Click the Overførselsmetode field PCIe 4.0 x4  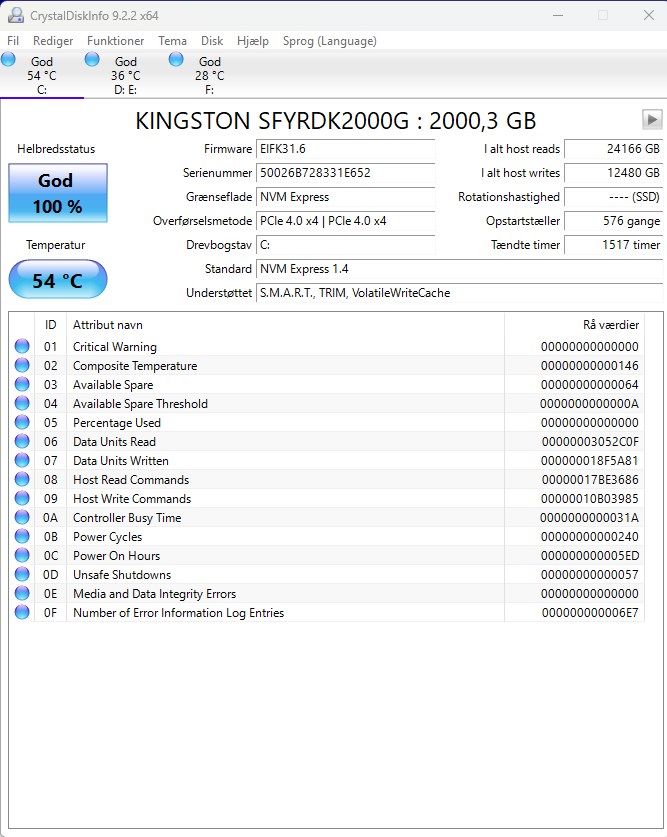pyautogui.click(x=346, y=221)
